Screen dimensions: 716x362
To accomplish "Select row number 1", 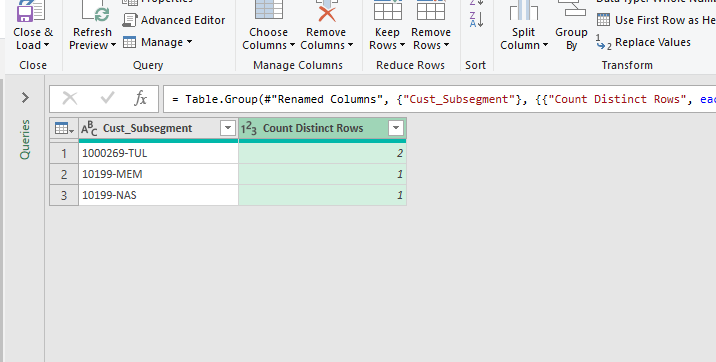I will (64, 153).
